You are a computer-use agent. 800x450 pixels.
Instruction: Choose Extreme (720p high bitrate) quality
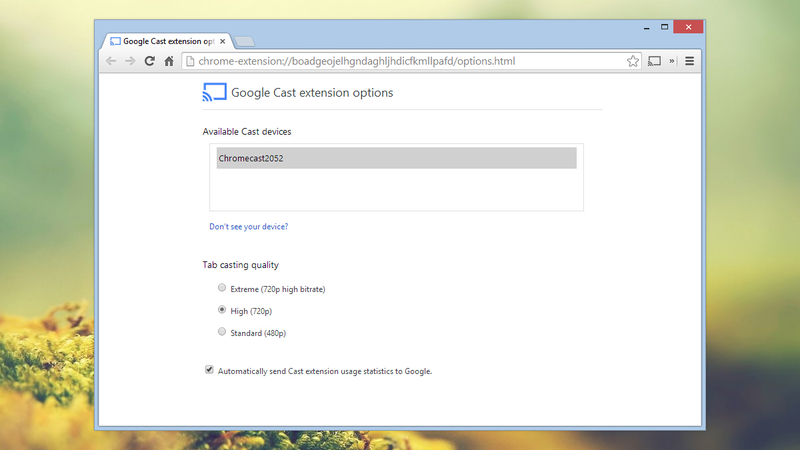(222, 288)
